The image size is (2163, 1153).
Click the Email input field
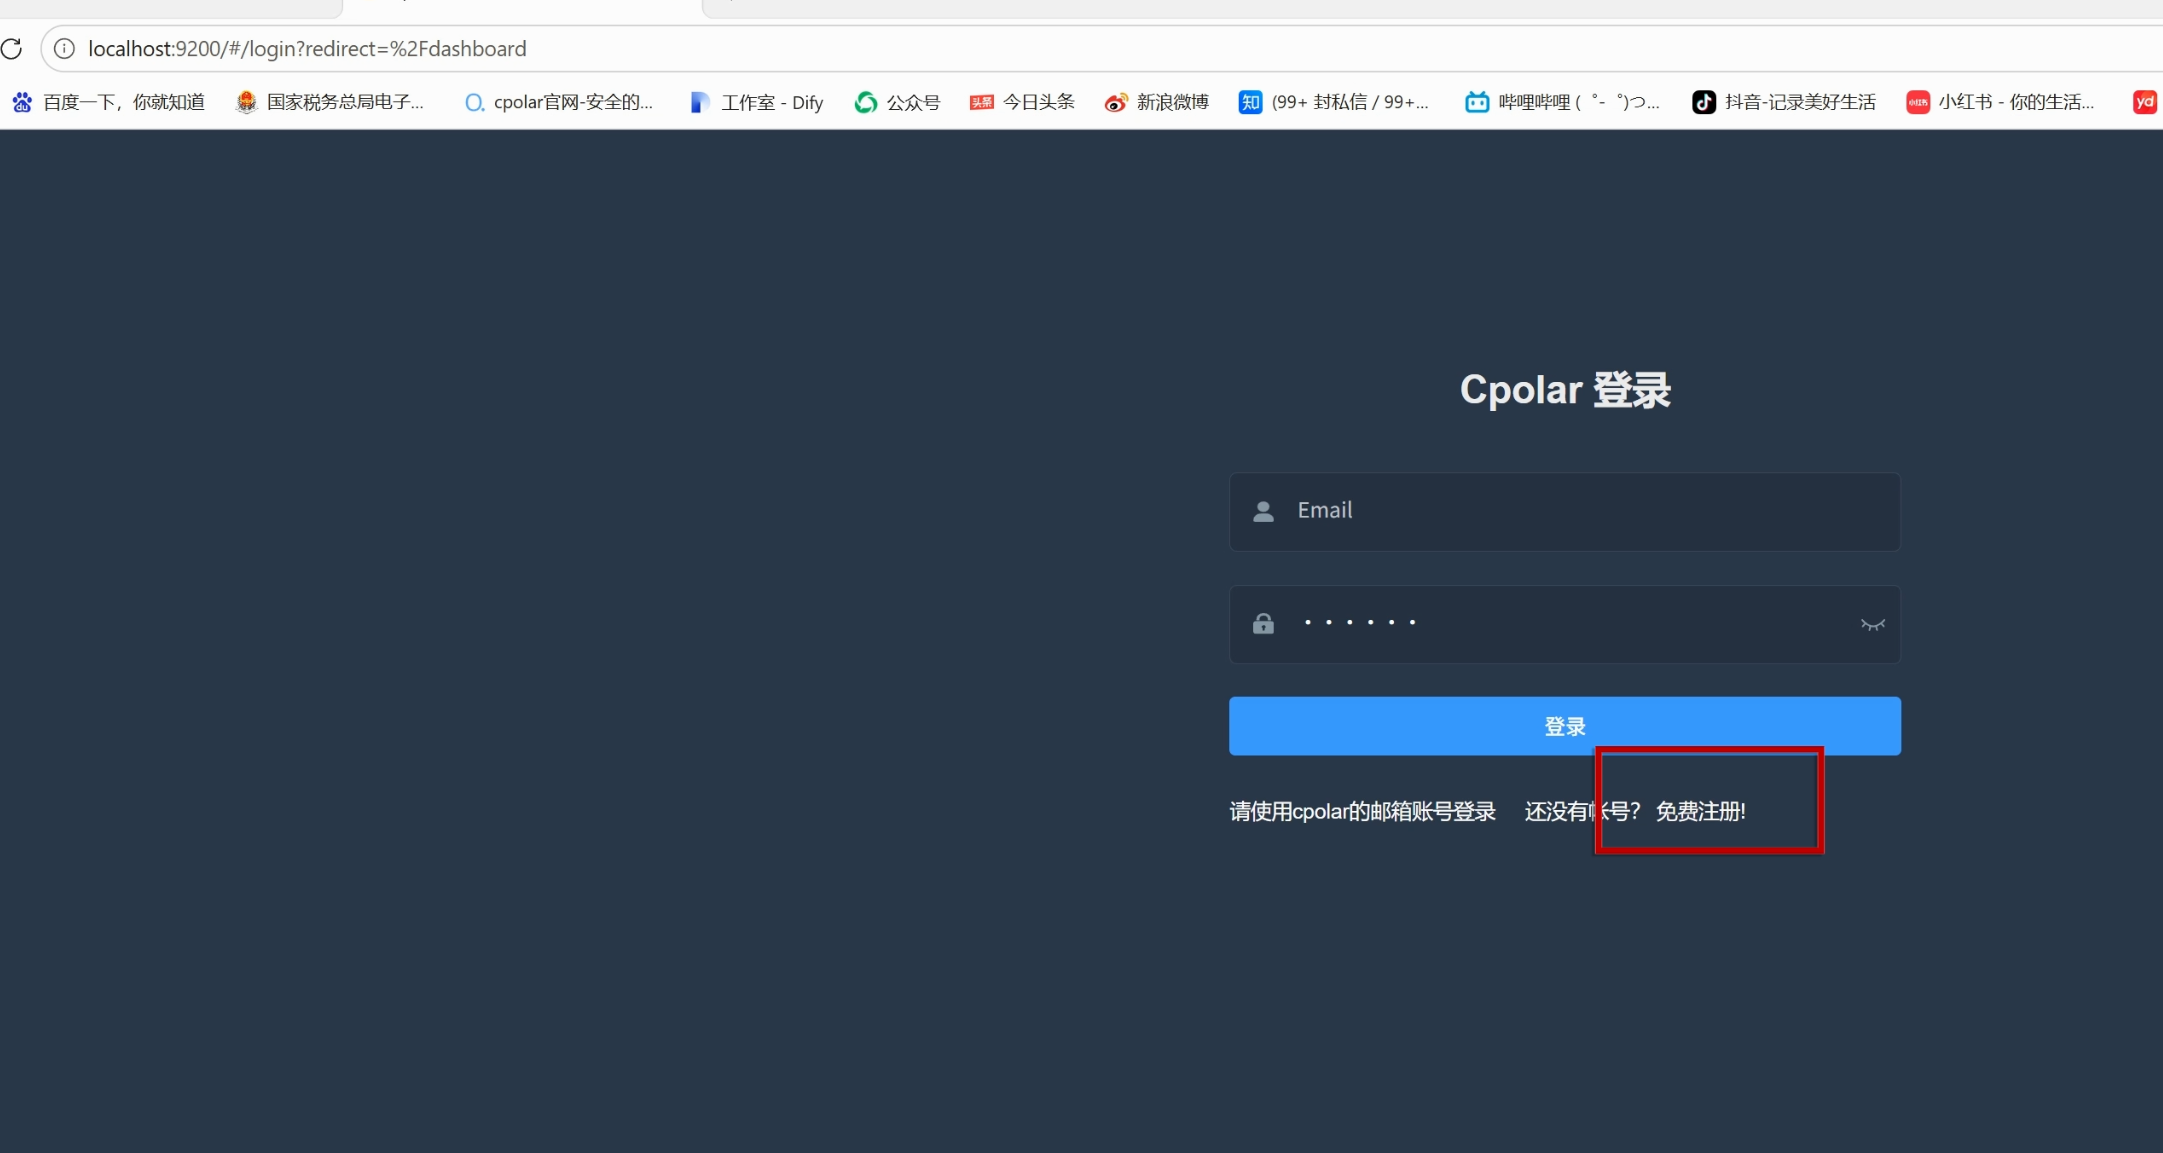tap(1564, 511)
